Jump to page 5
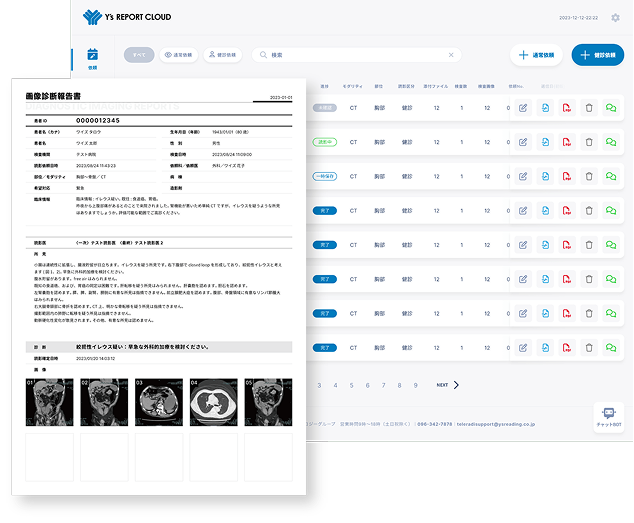 [x=351, y=385]
